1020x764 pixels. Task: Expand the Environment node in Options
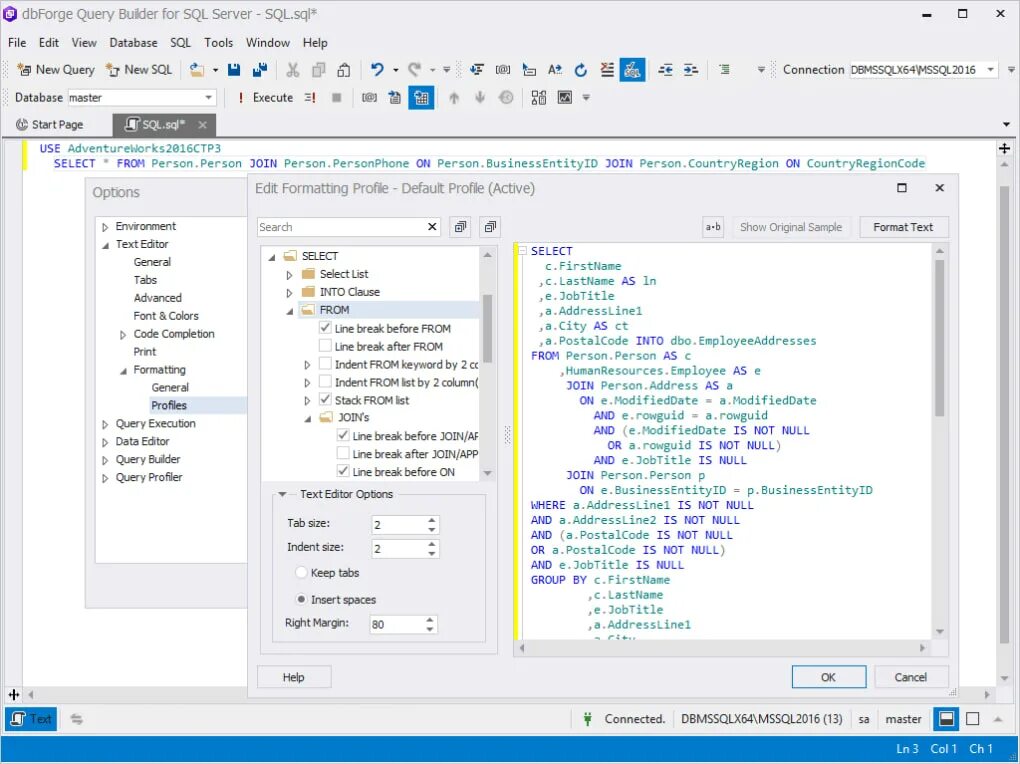tap(105, 227)
